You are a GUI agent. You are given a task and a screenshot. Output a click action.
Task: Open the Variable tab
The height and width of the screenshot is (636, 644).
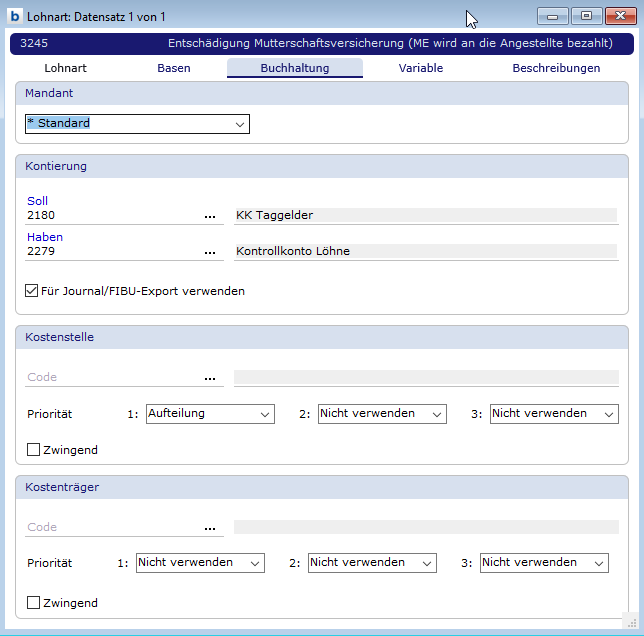tap(420, 68)
